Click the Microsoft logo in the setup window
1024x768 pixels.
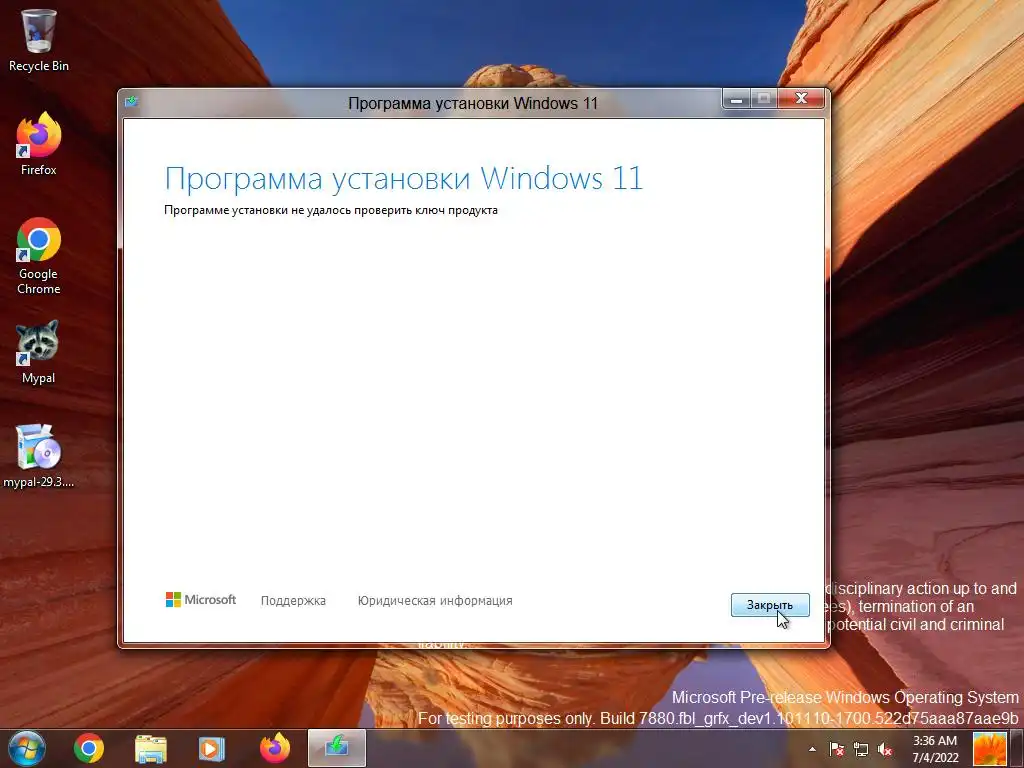click(x=201, y=600)
